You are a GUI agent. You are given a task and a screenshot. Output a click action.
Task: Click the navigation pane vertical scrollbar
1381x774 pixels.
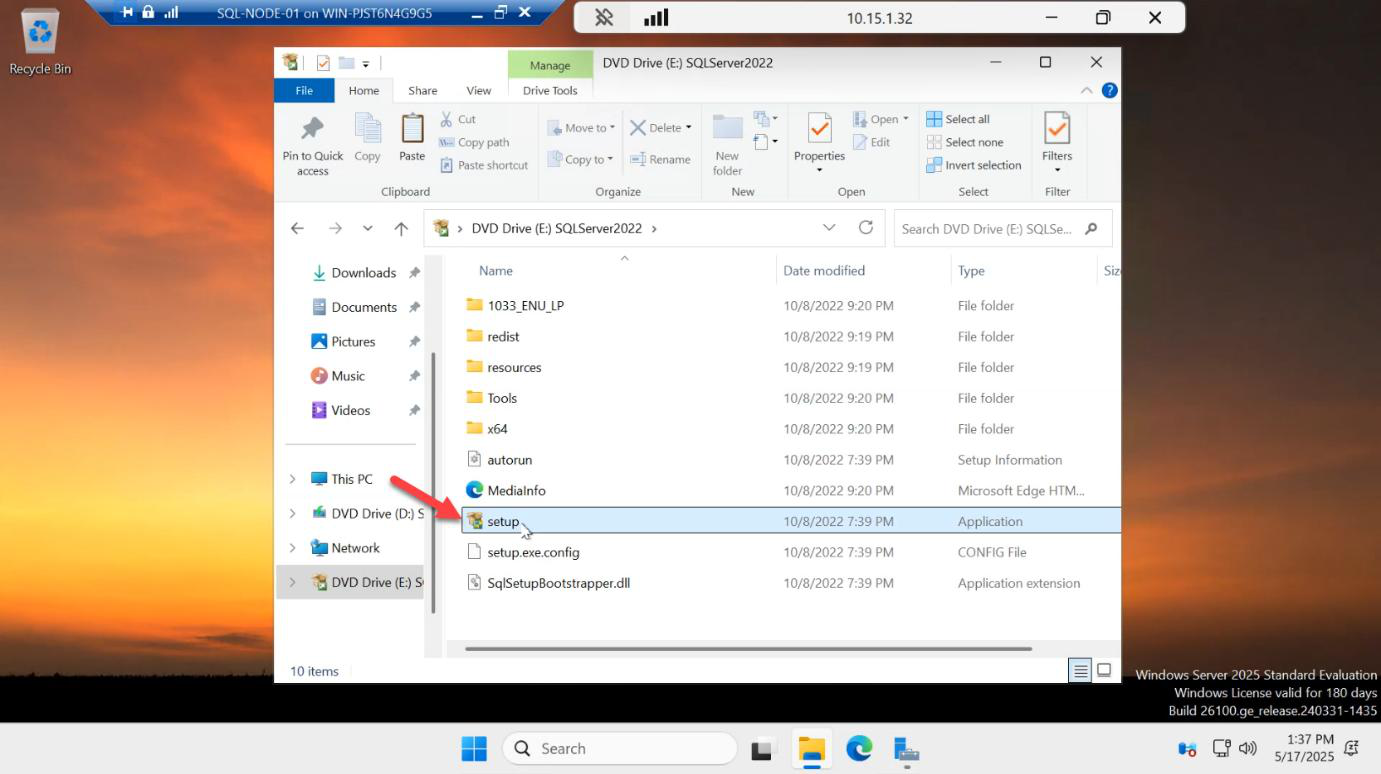click(x=433, y=482)
